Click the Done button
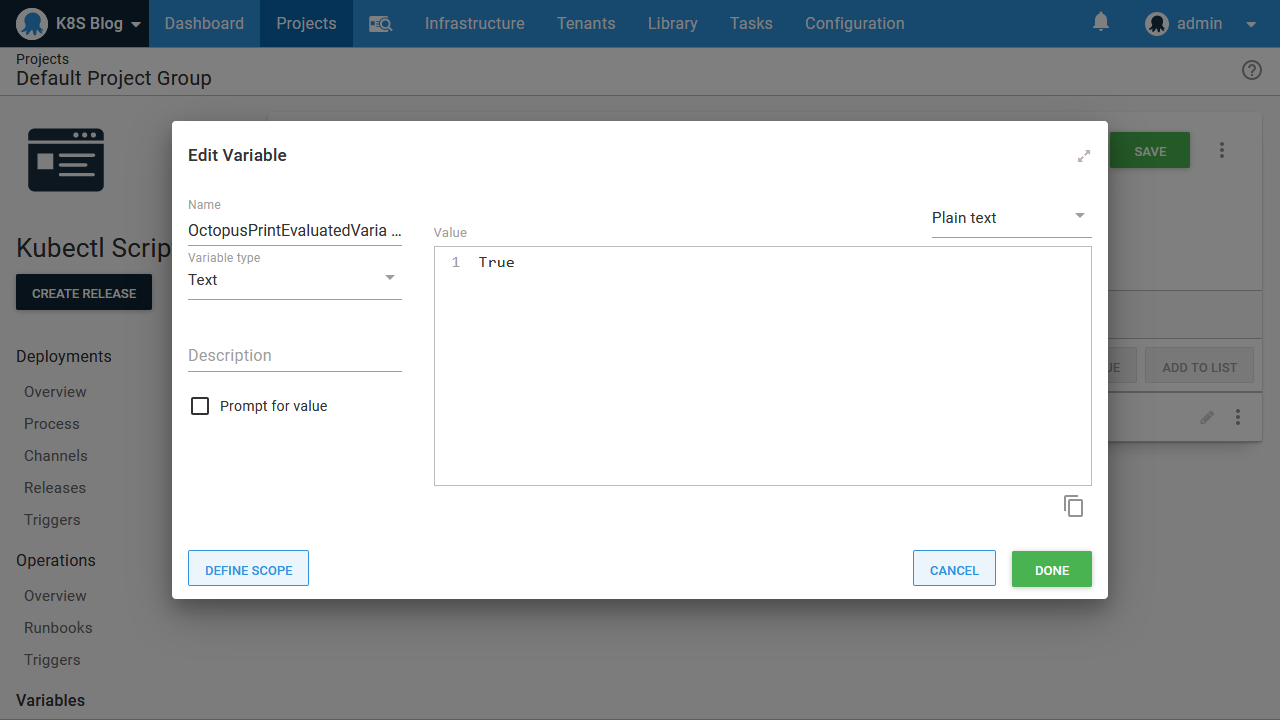The image size is (1280, 720). tap(1051, 569)
